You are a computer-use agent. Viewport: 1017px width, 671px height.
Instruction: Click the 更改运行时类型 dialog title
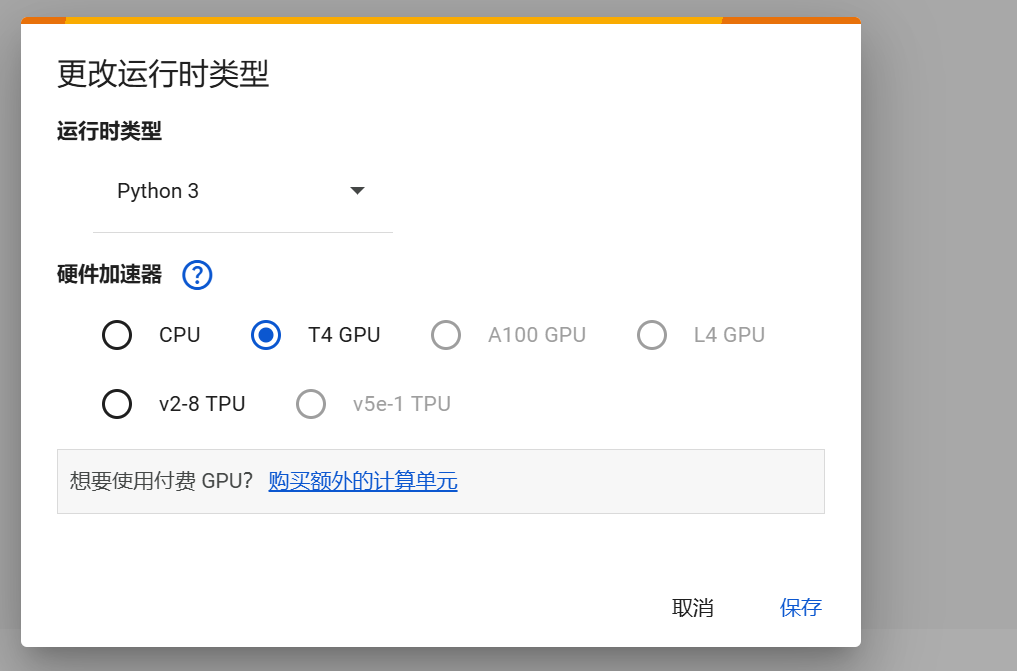160,74
